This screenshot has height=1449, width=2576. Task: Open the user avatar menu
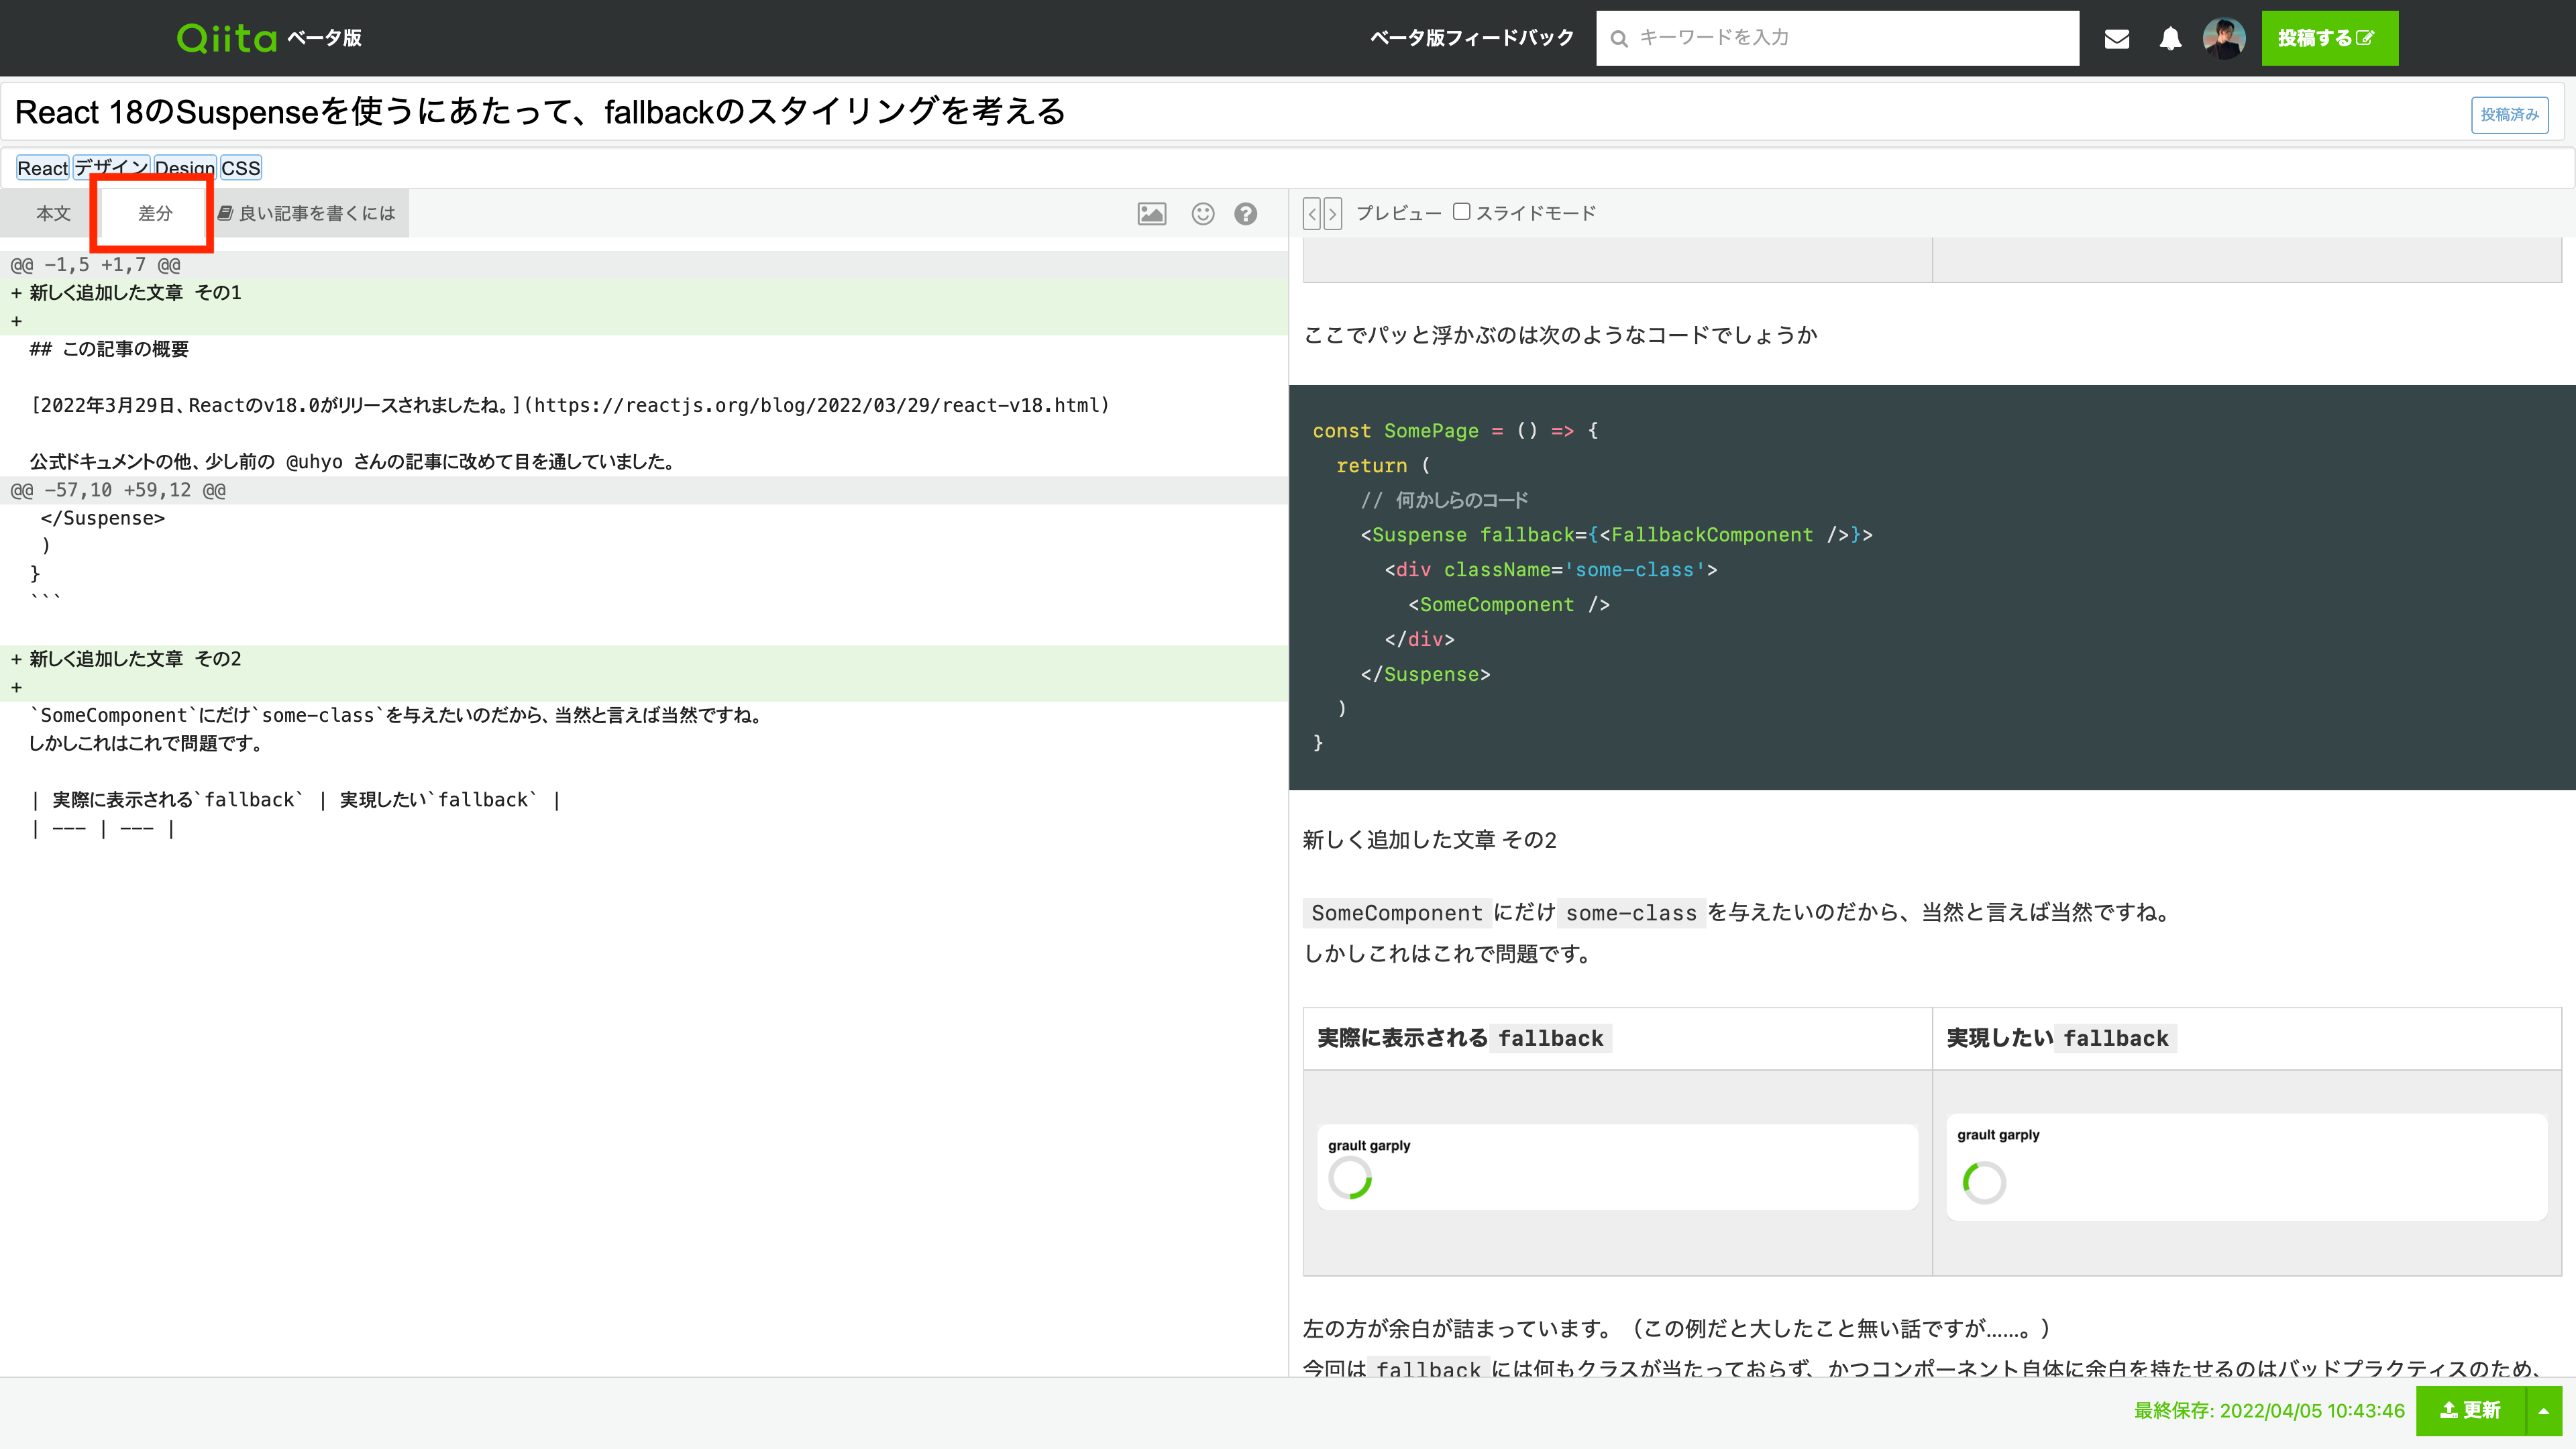point(2224,39)
